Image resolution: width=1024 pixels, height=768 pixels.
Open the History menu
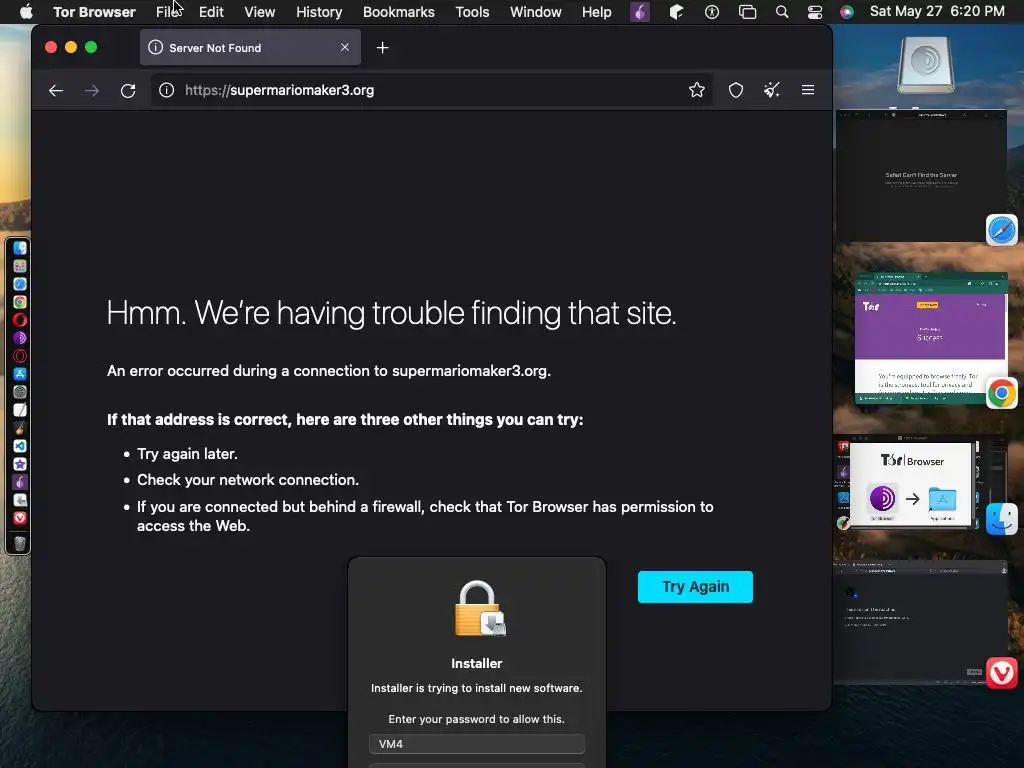[x=319, y=12]
